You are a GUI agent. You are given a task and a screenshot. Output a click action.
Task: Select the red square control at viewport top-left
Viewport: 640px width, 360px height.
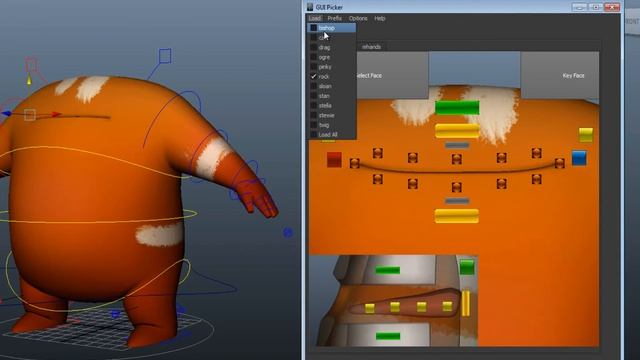31,65
